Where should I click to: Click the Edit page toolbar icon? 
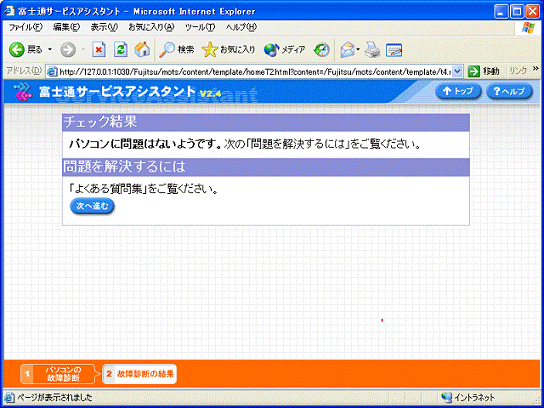tap(394, 50)
